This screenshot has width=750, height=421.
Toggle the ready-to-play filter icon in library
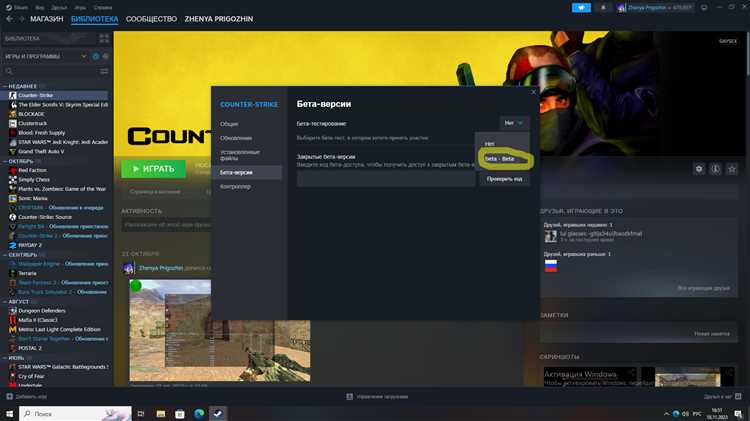(105, 56)
